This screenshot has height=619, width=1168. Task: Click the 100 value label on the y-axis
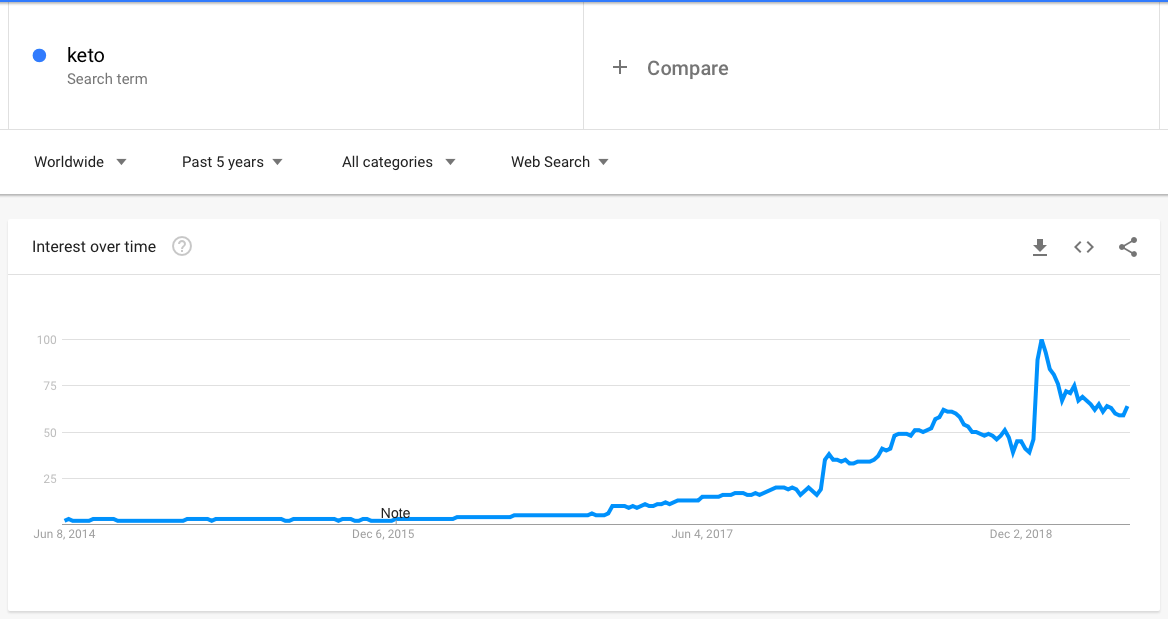coord(45,339)
